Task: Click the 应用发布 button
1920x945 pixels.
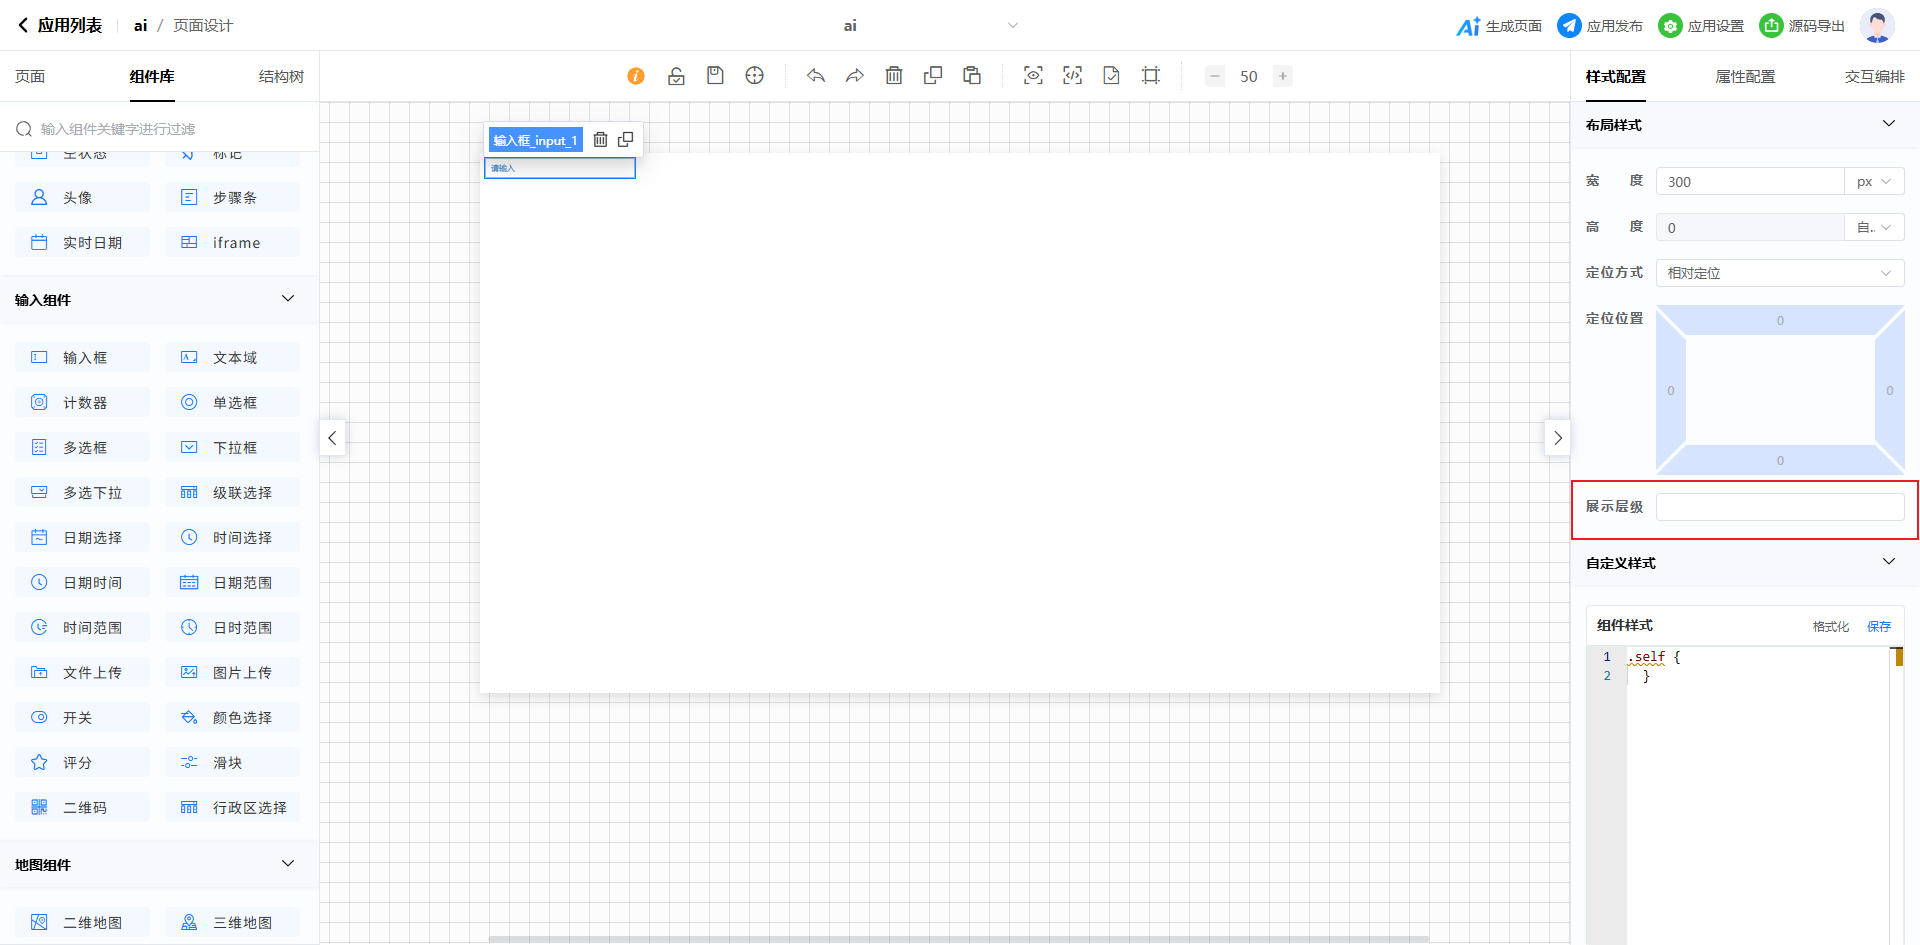Action: [1600, 26]
